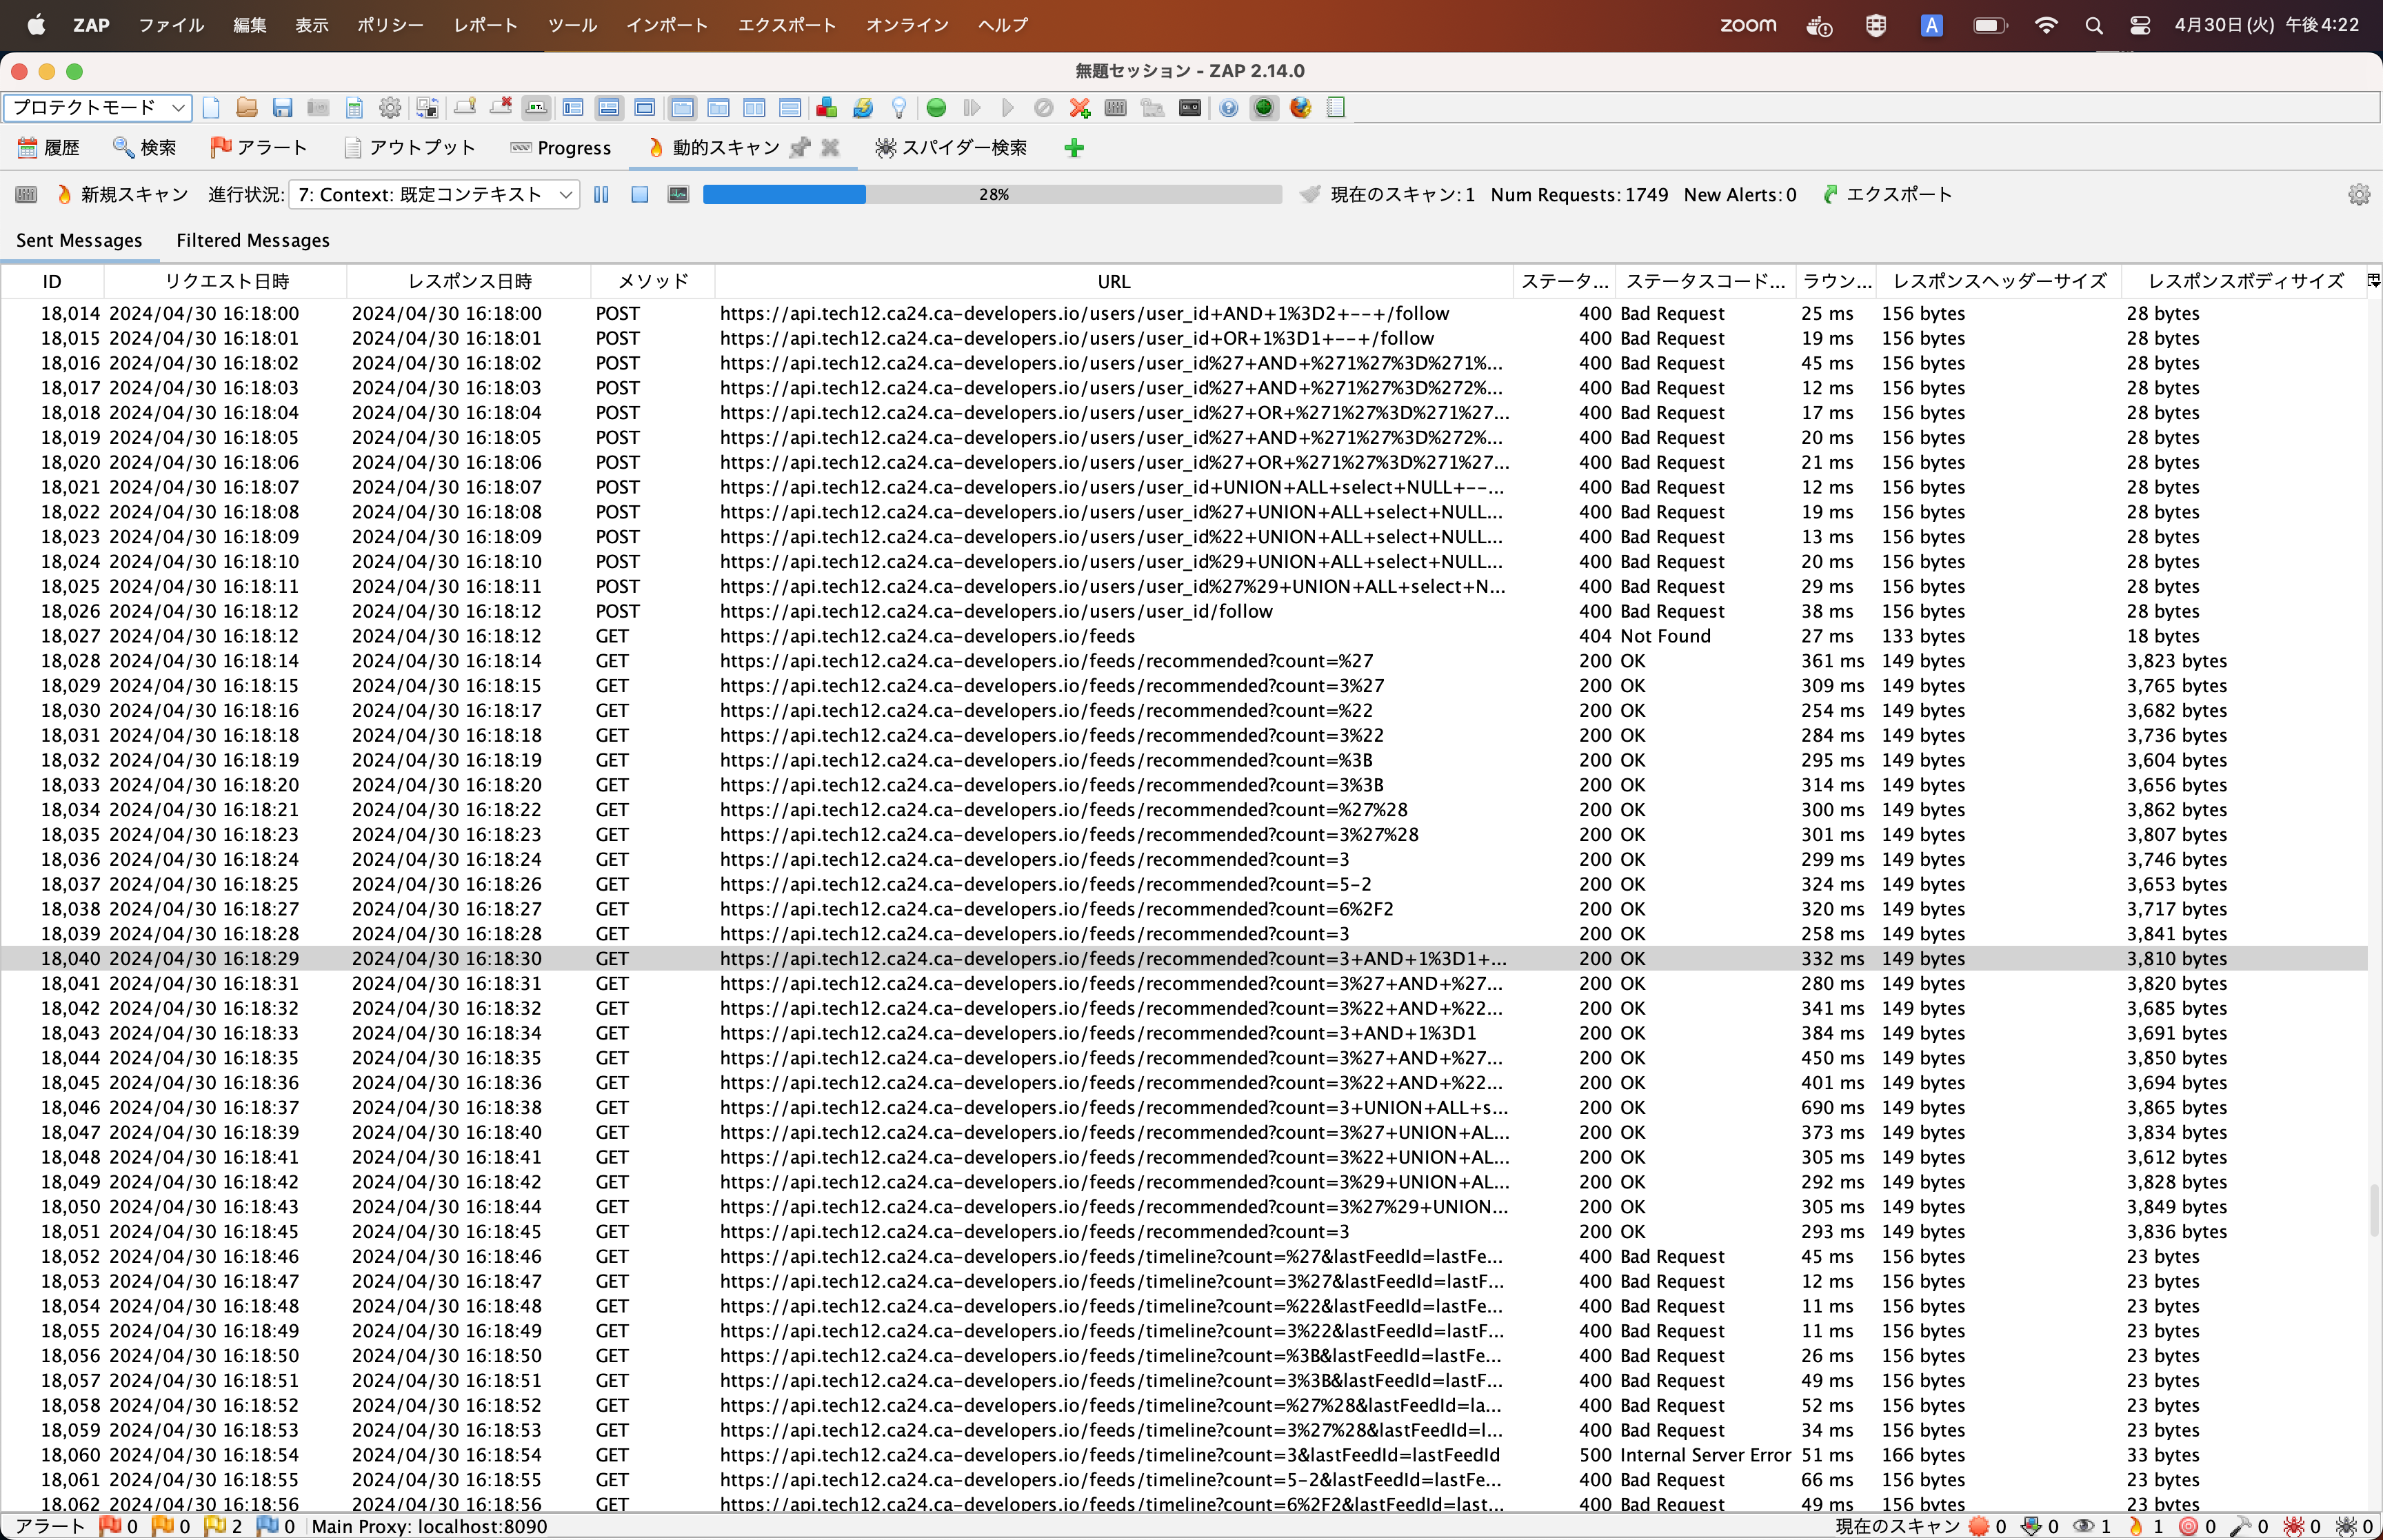Screen dimensions: 2383x1540
Task: Toggle expand information tabs layout icon
Action: [x=609, y=108]
